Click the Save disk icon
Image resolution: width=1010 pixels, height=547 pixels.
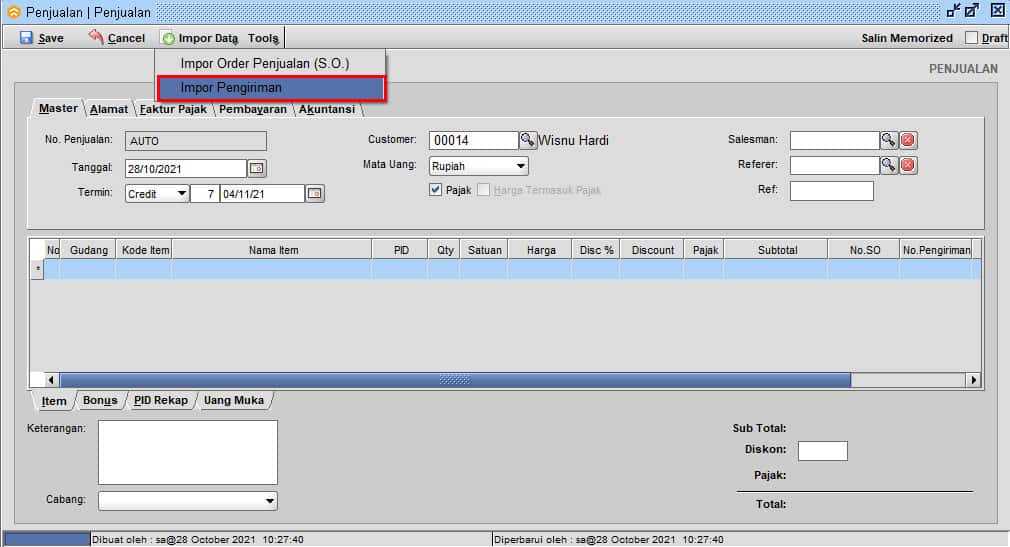pos(27,38)
